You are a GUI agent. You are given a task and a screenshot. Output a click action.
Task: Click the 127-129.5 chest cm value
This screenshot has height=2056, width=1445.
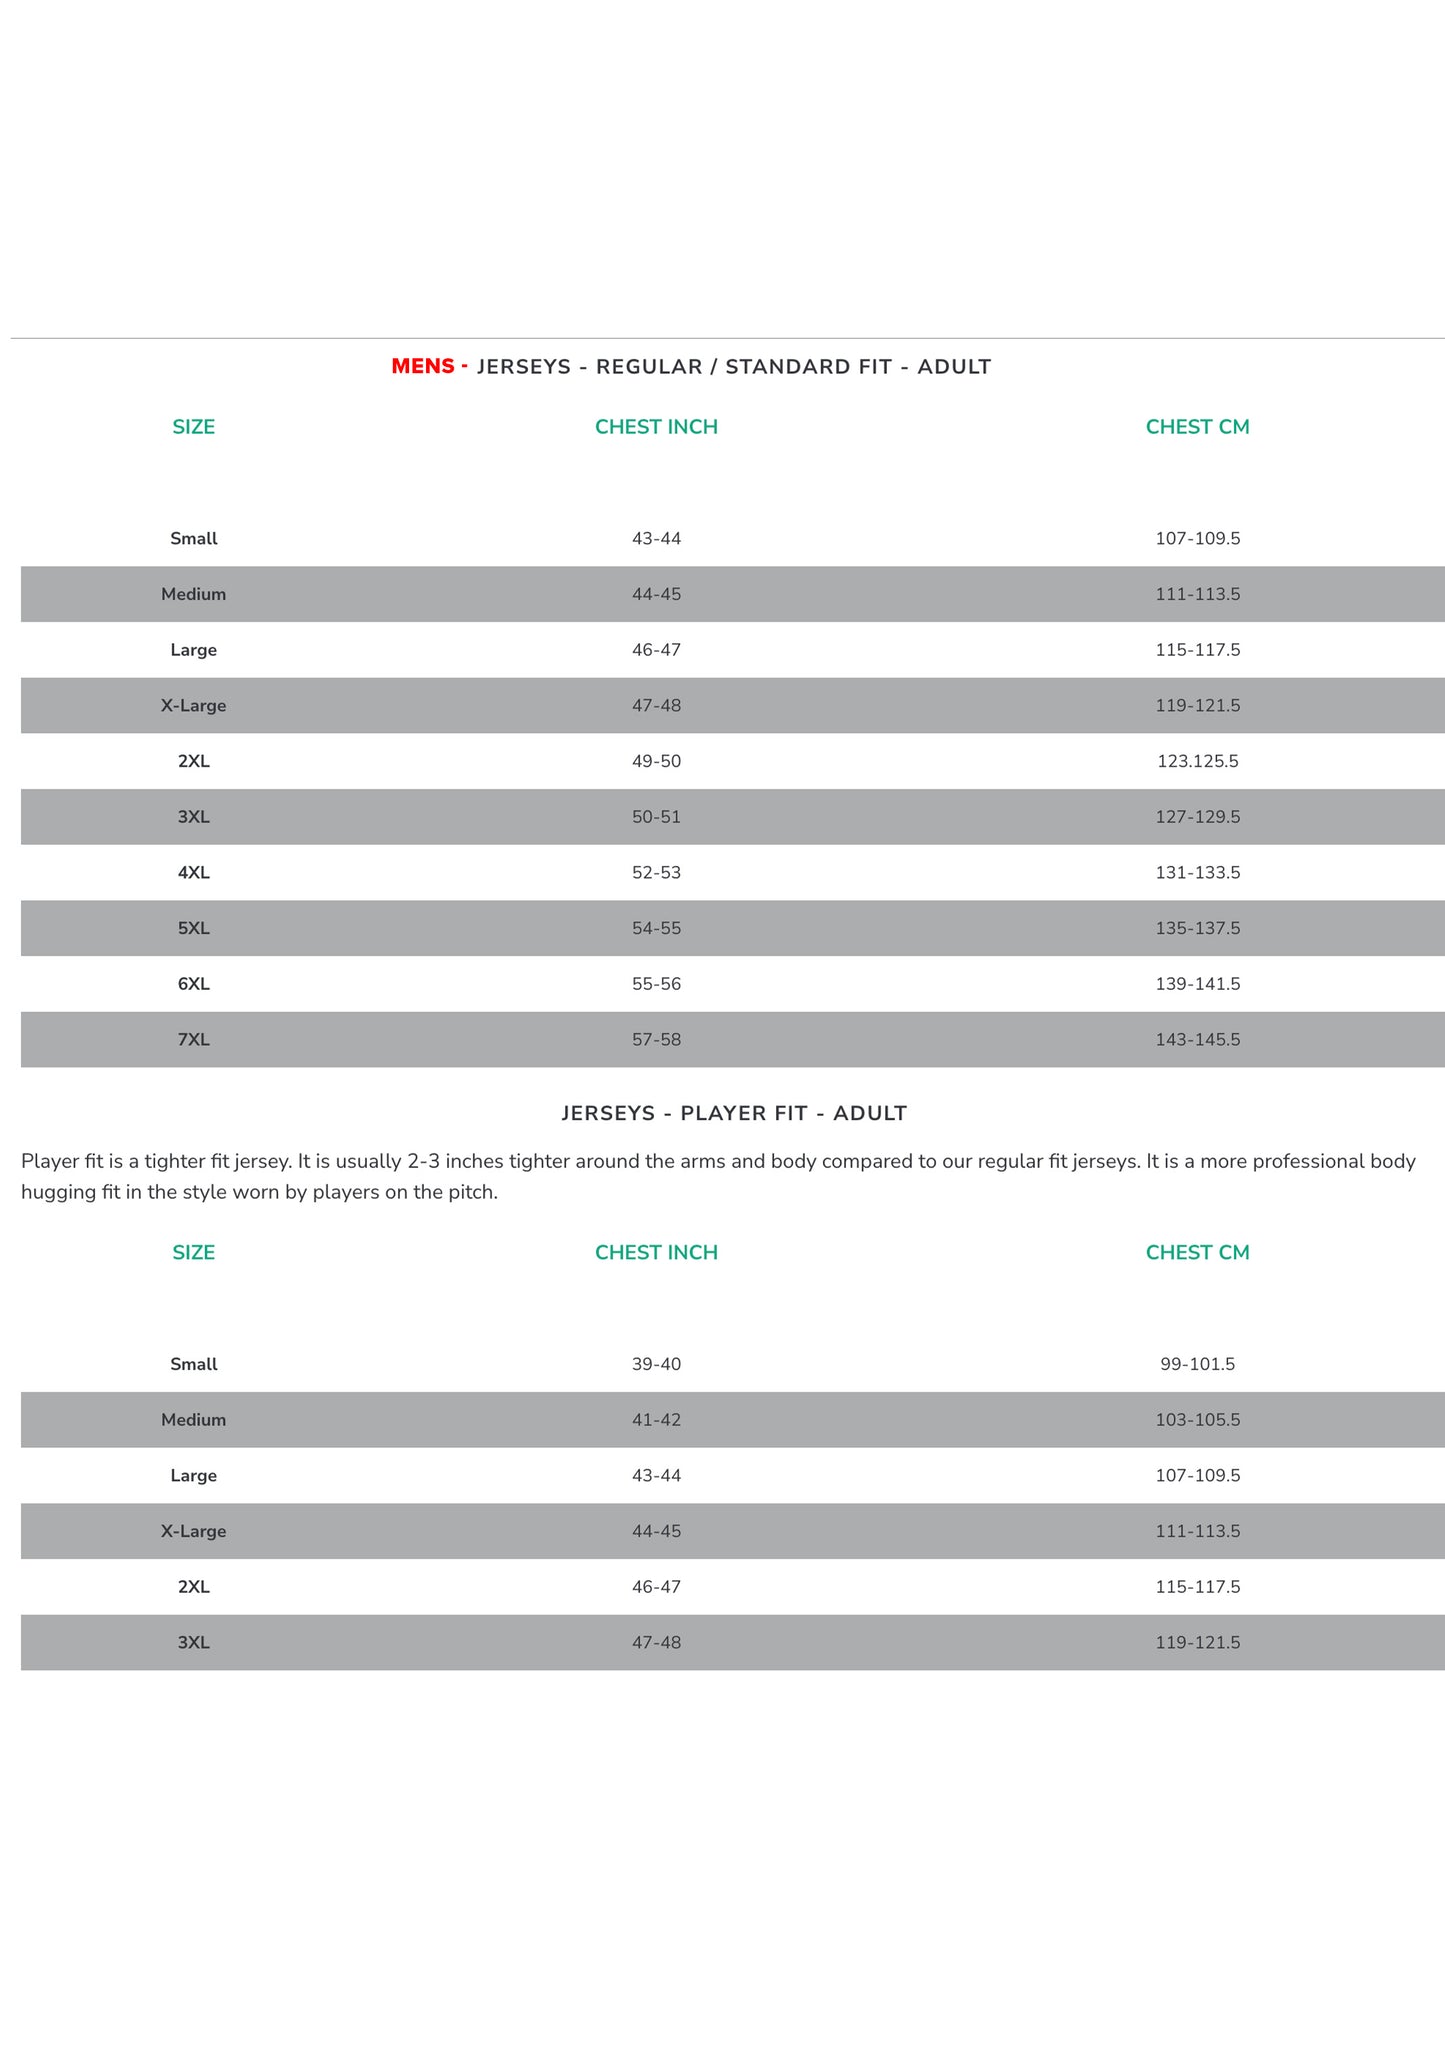click(x=1197, y=817)
